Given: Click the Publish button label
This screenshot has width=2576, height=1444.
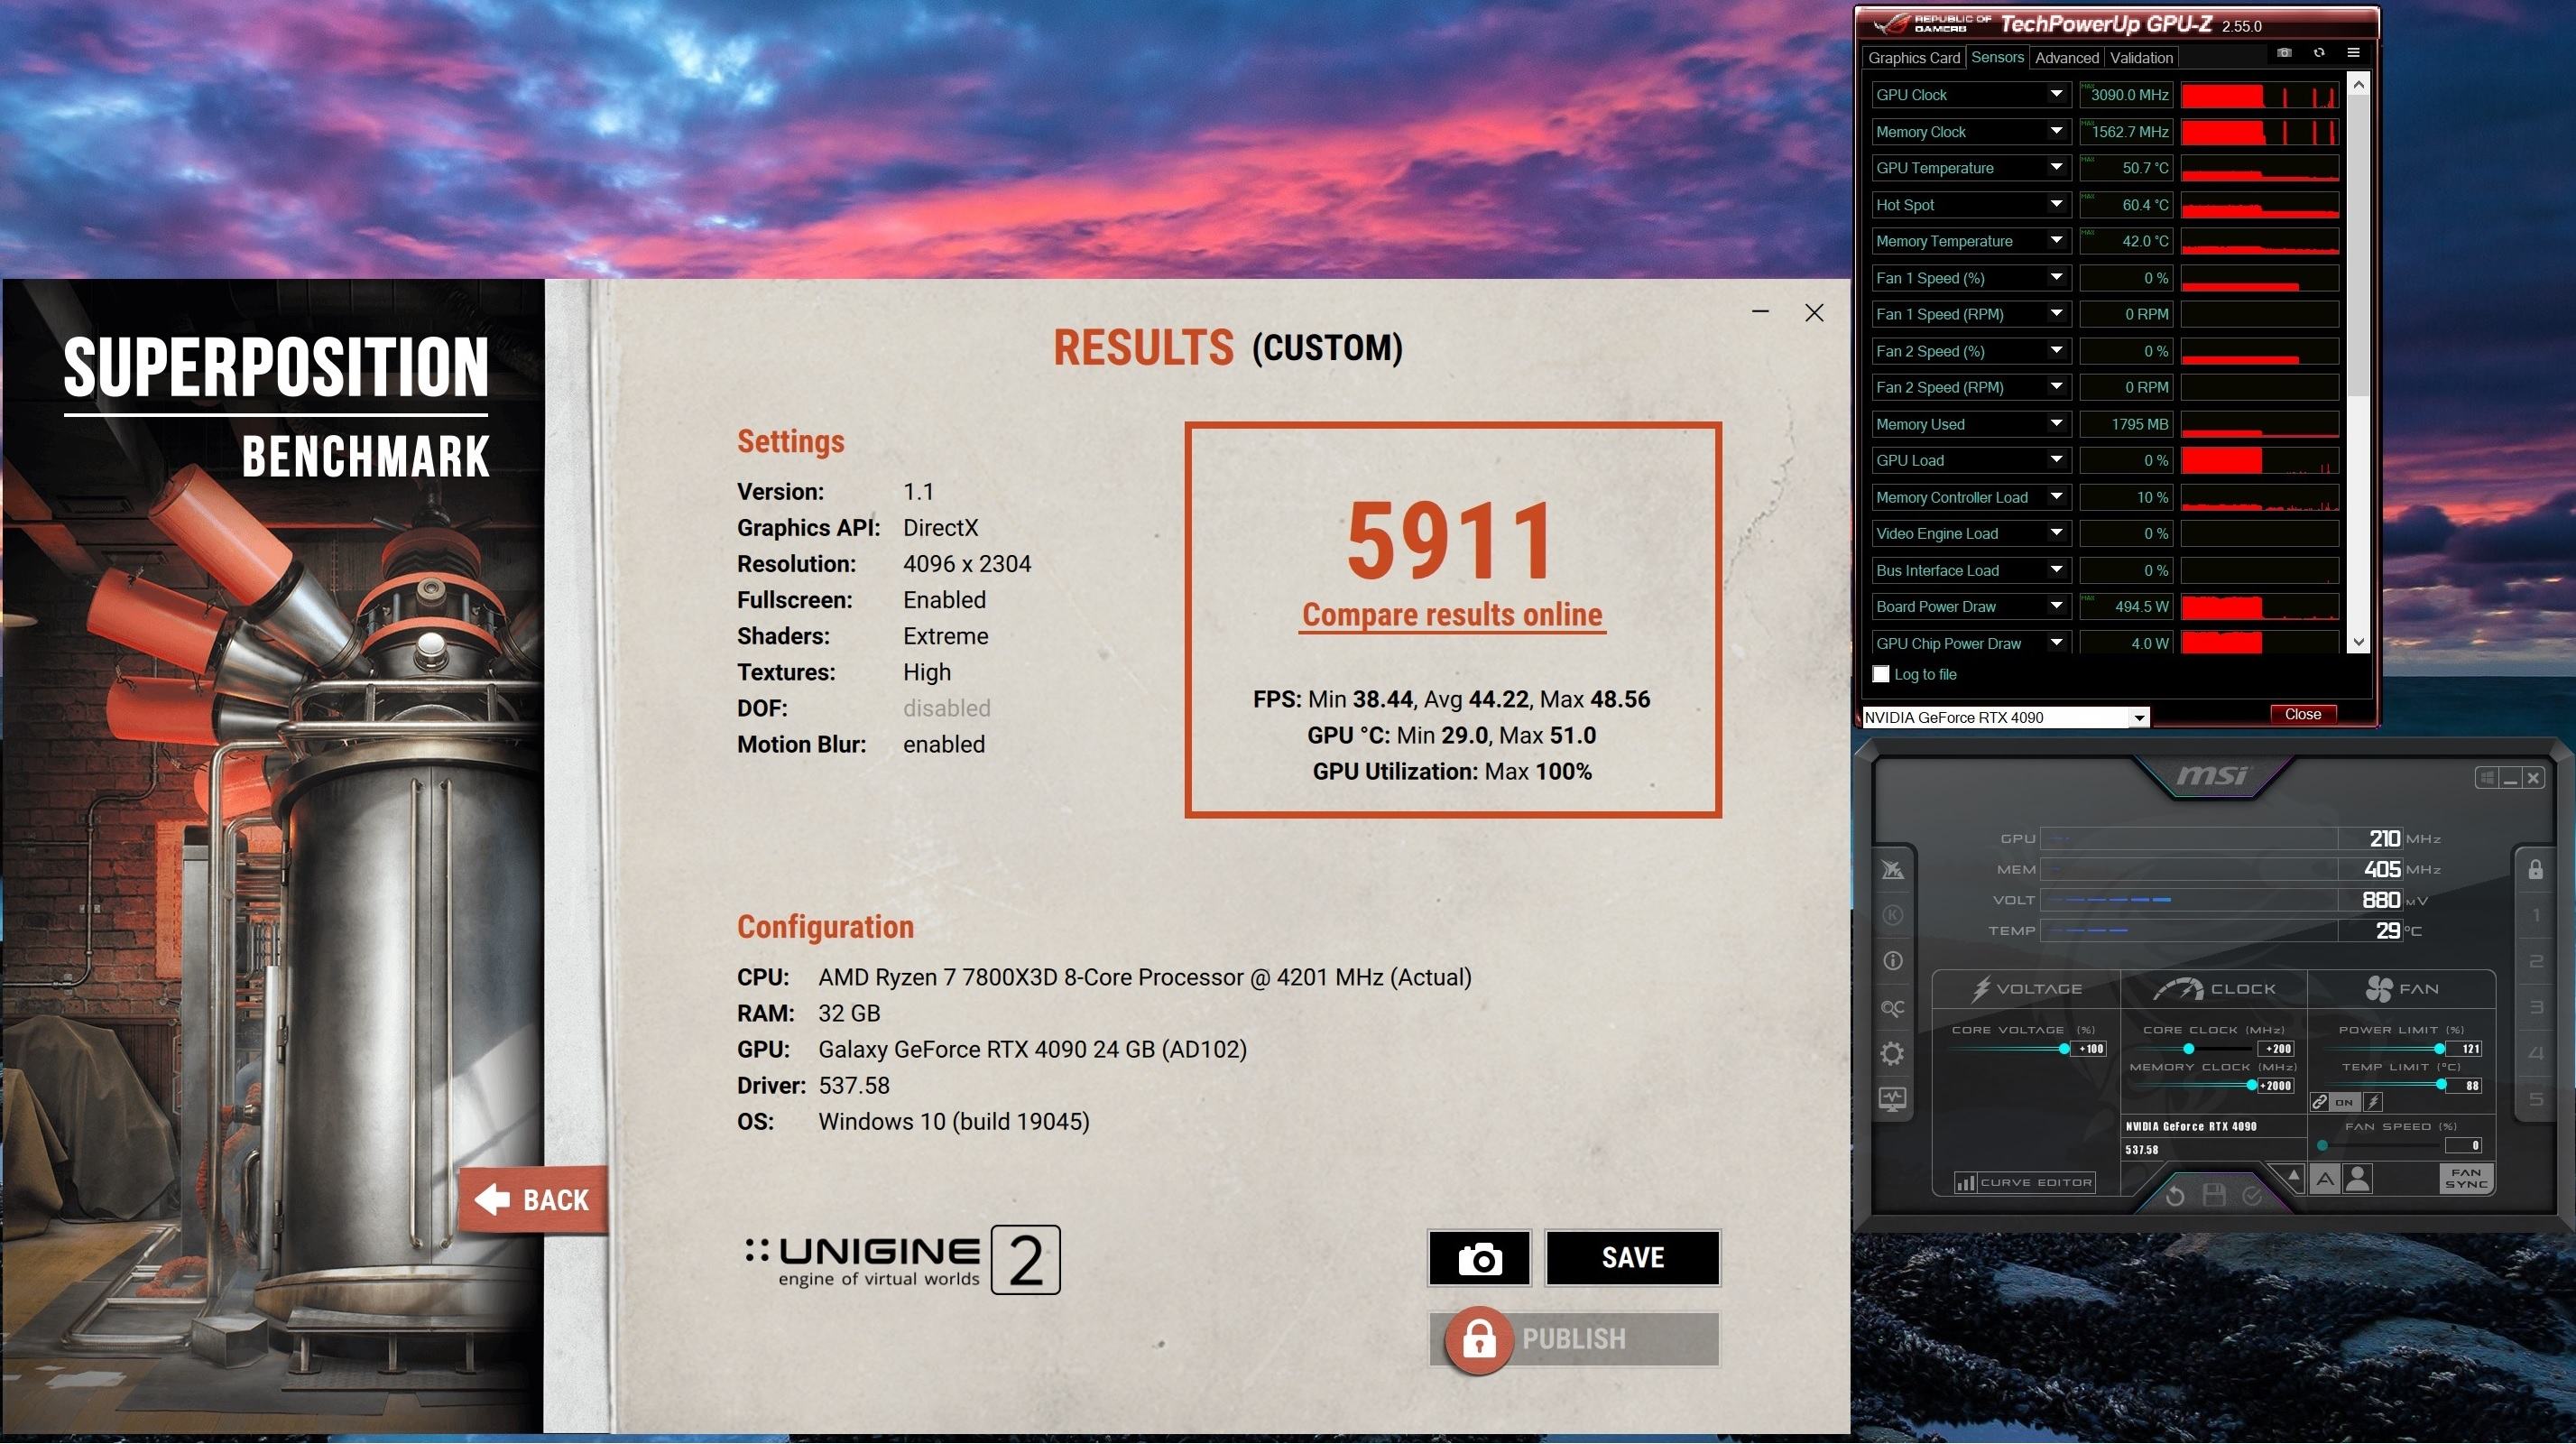Looking at the screenshot, I should [1574, 1339].
